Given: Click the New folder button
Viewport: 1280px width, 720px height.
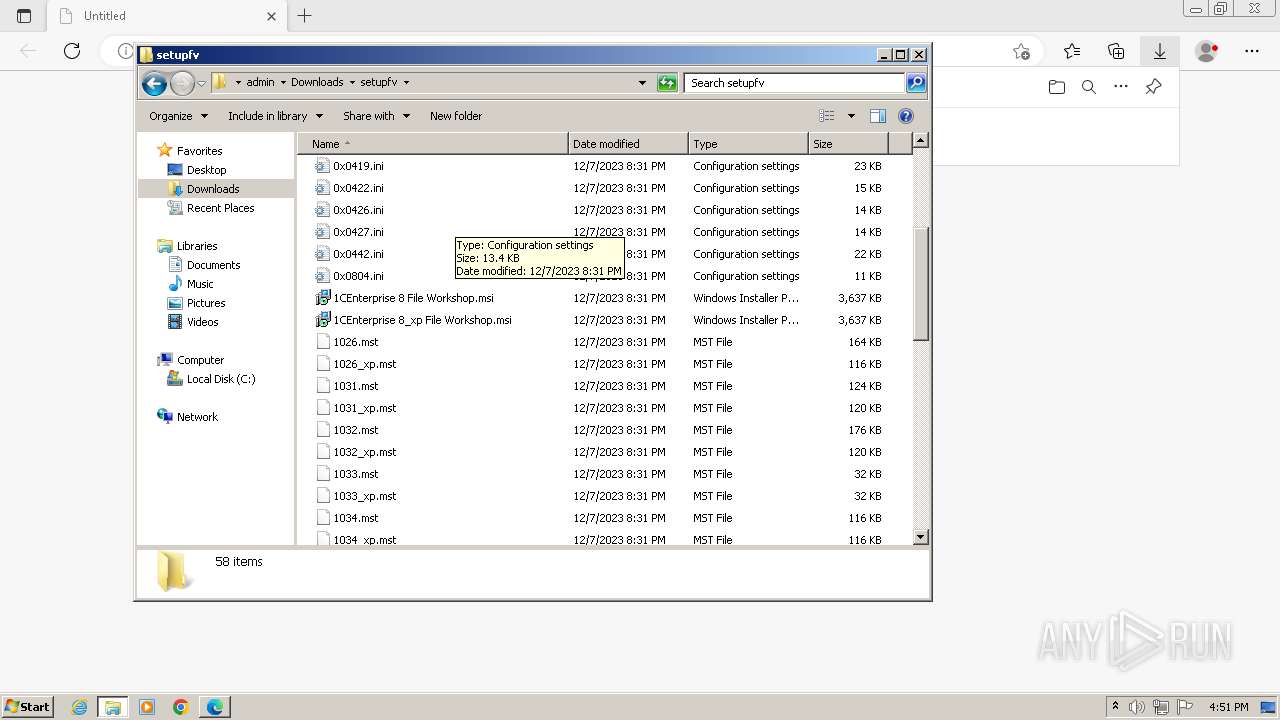Looking at the screenshot, I should coord(456,116).
